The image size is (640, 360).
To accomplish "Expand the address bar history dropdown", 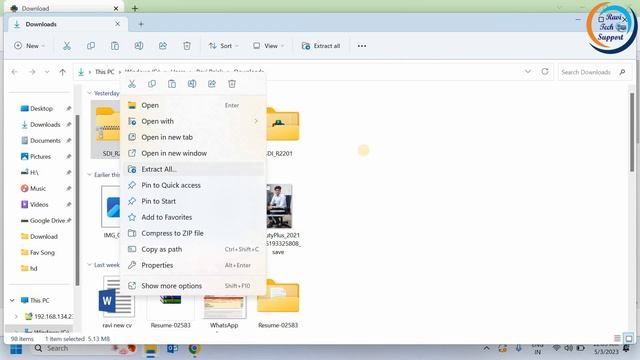I will point(528,72).
